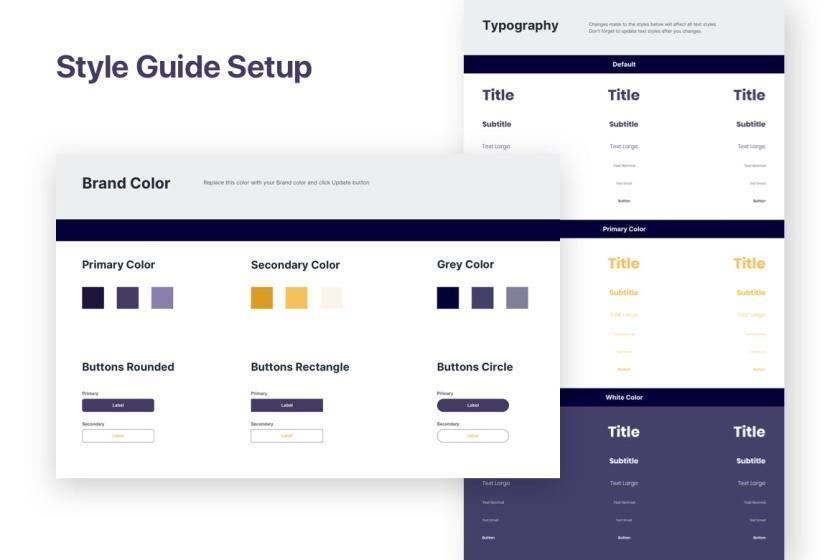Select the Primary Color typography section bar

[672, 229]
